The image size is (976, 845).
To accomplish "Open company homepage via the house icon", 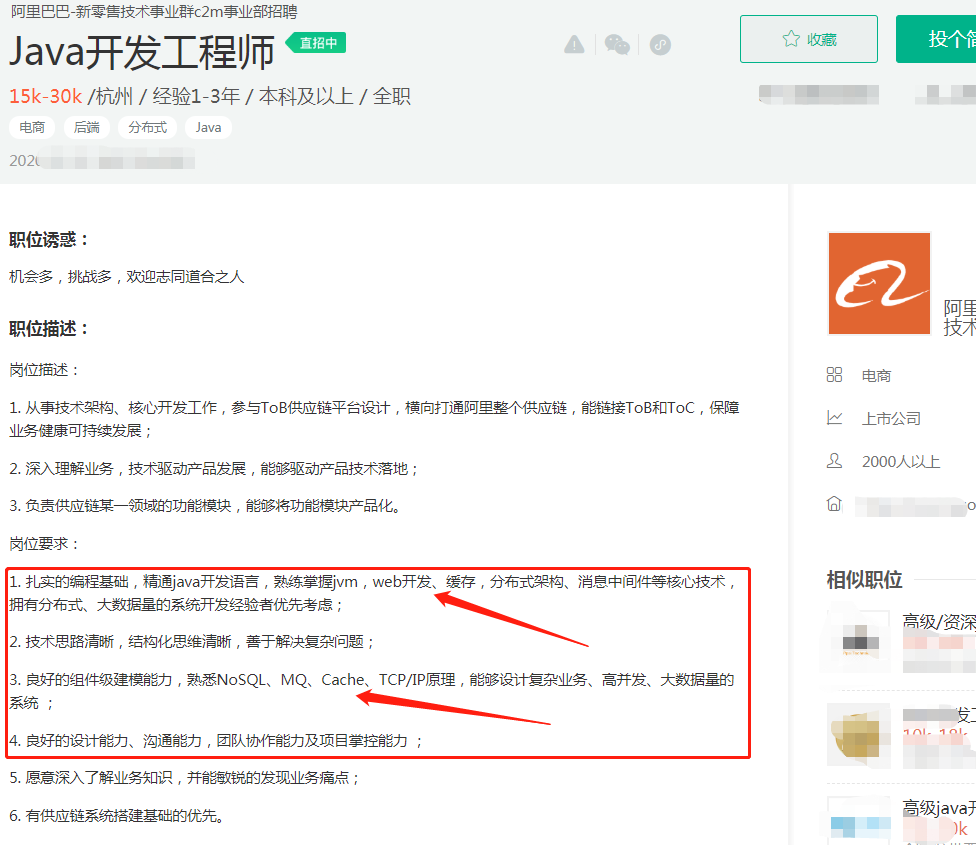I will pos(835,504).
